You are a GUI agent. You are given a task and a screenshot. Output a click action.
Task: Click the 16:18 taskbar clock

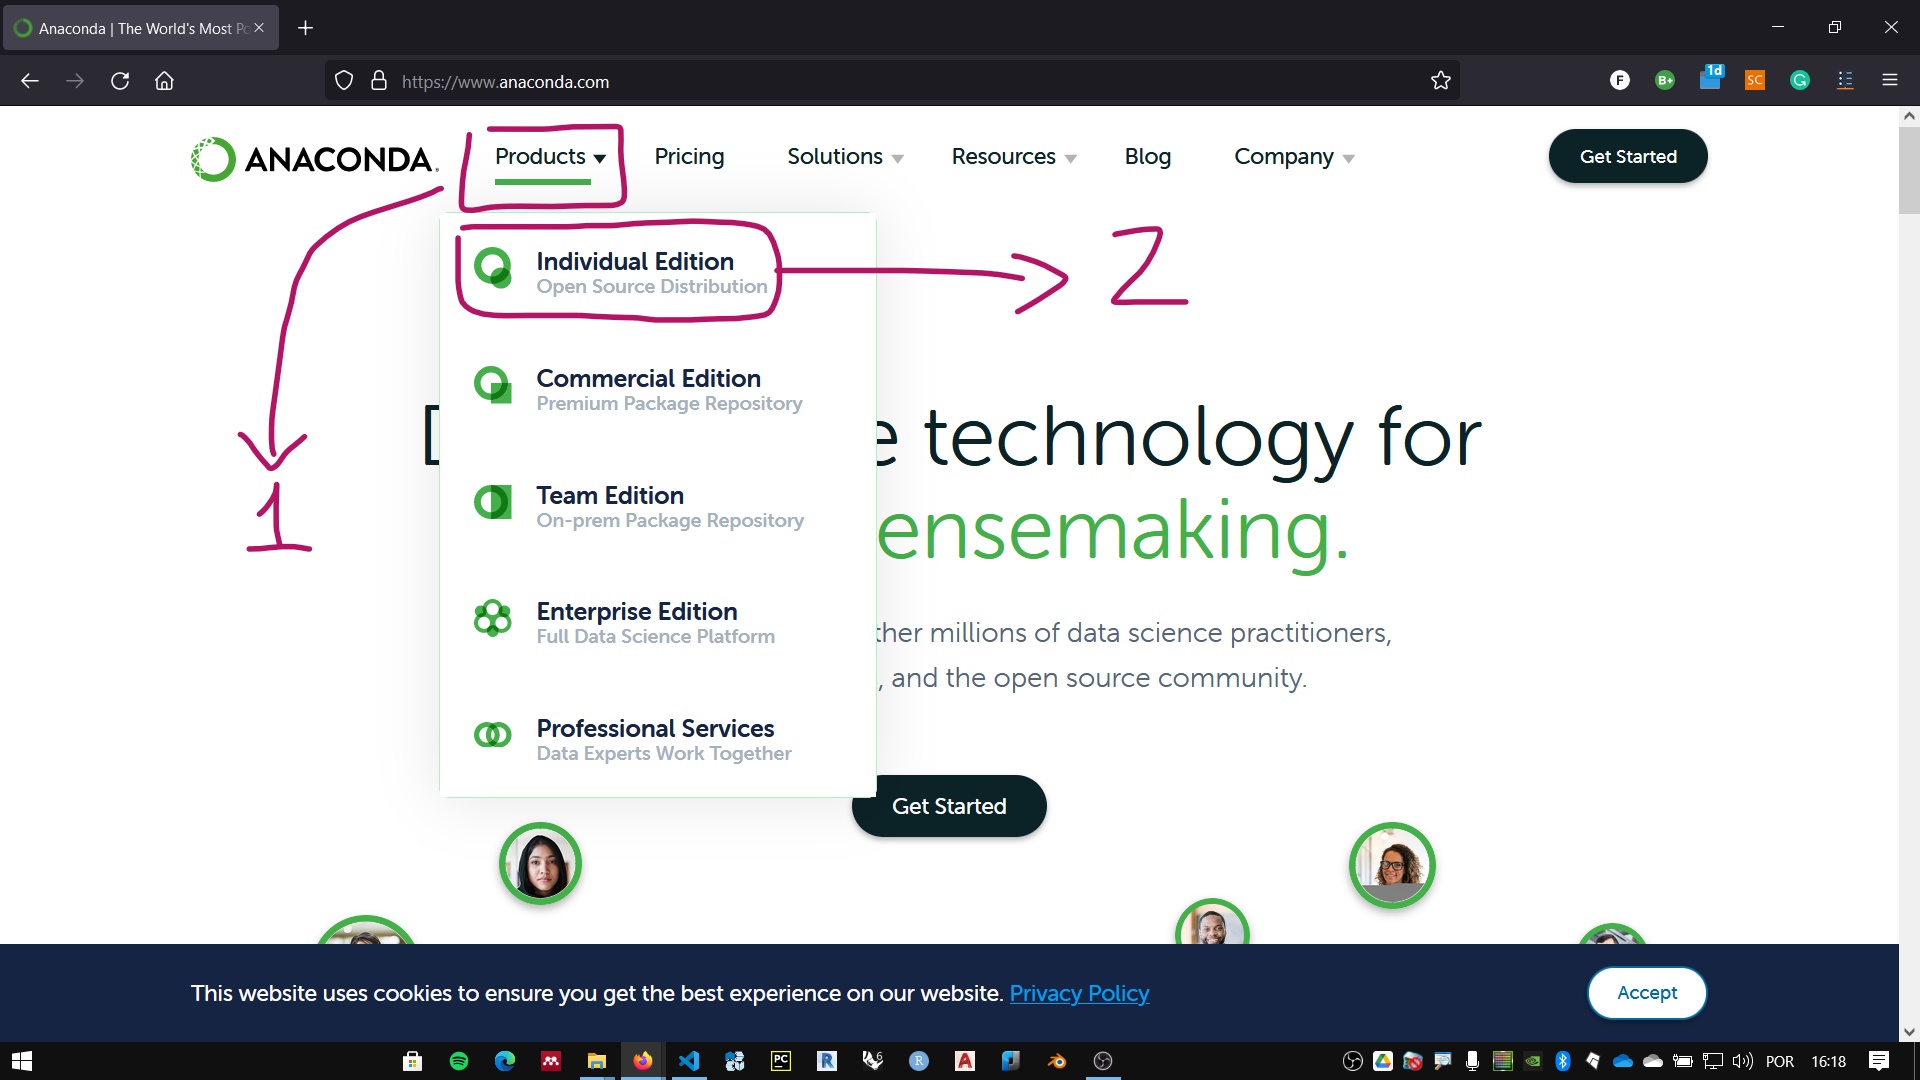(1829, 1061)
